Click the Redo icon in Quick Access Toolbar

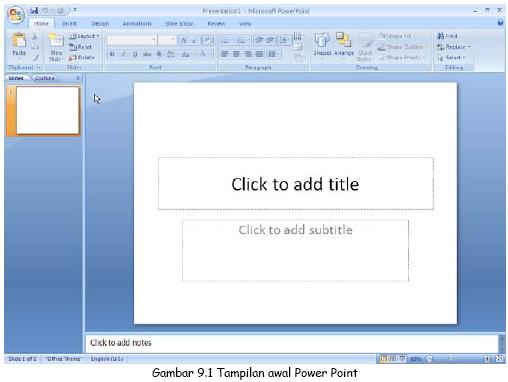point(60,11)
